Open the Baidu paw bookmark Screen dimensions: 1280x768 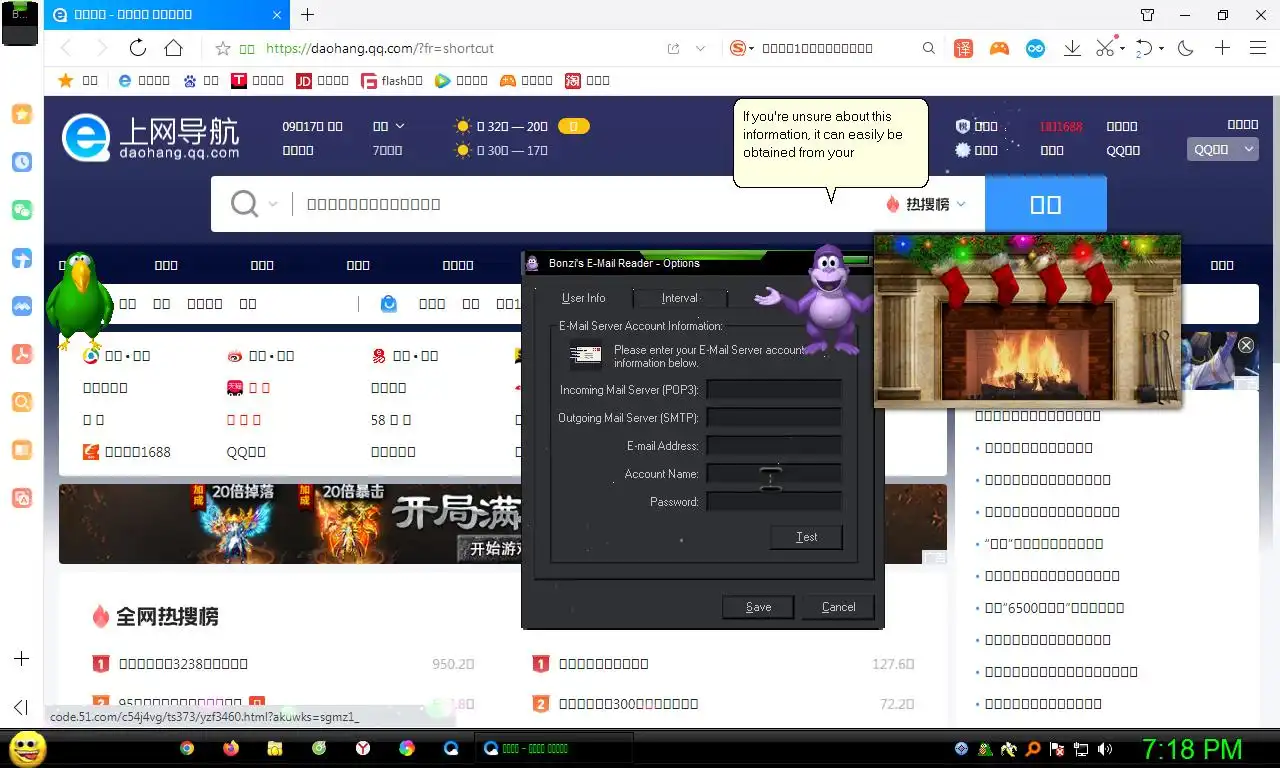[x=201, y=80]
